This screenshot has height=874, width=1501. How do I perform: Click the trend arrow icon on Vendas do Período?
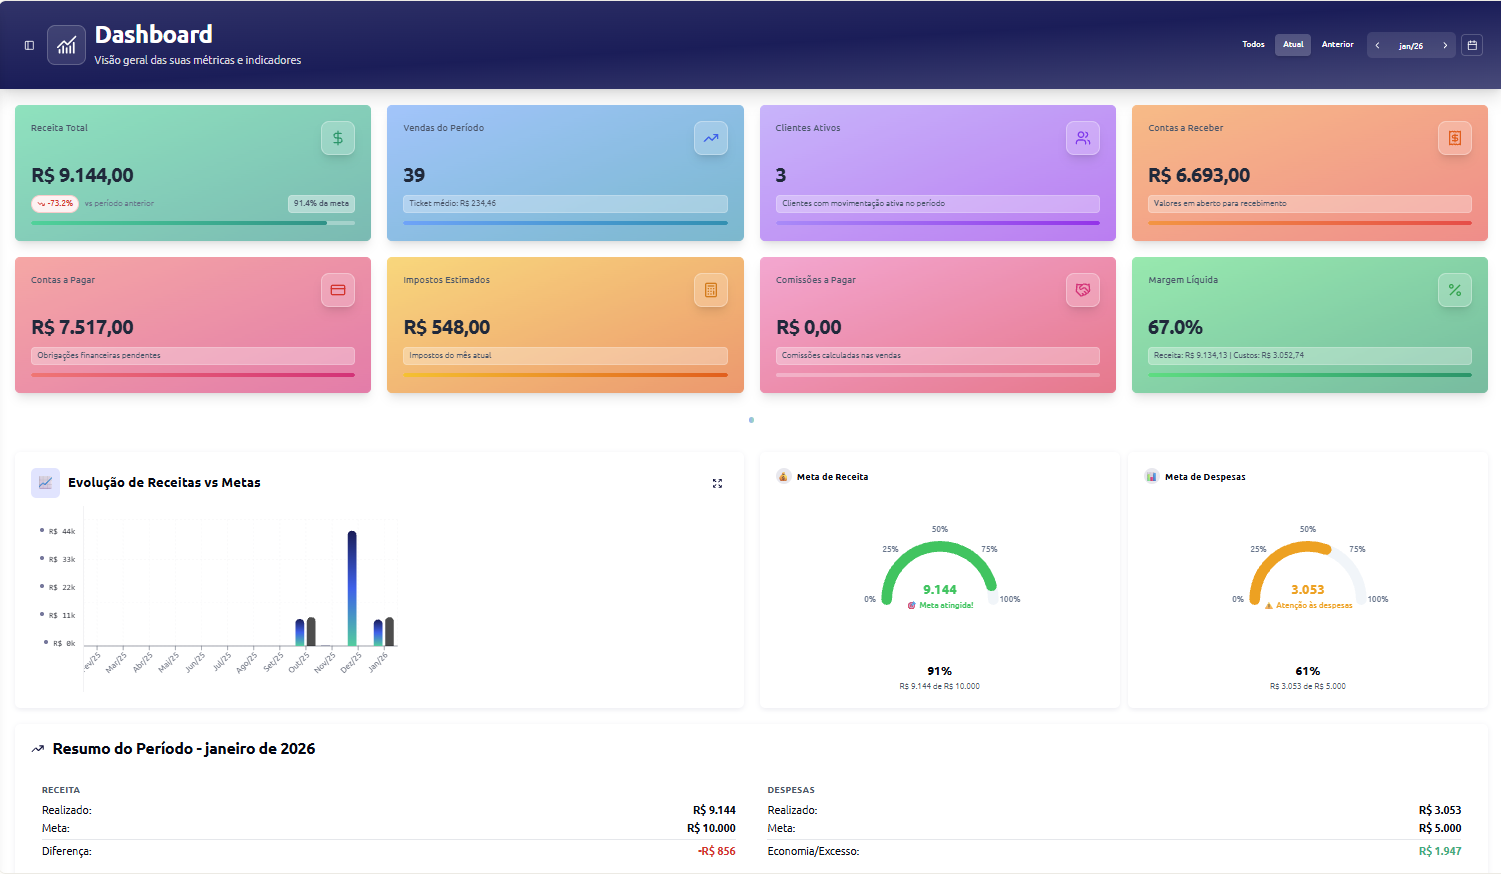click(x=711, y=138)
